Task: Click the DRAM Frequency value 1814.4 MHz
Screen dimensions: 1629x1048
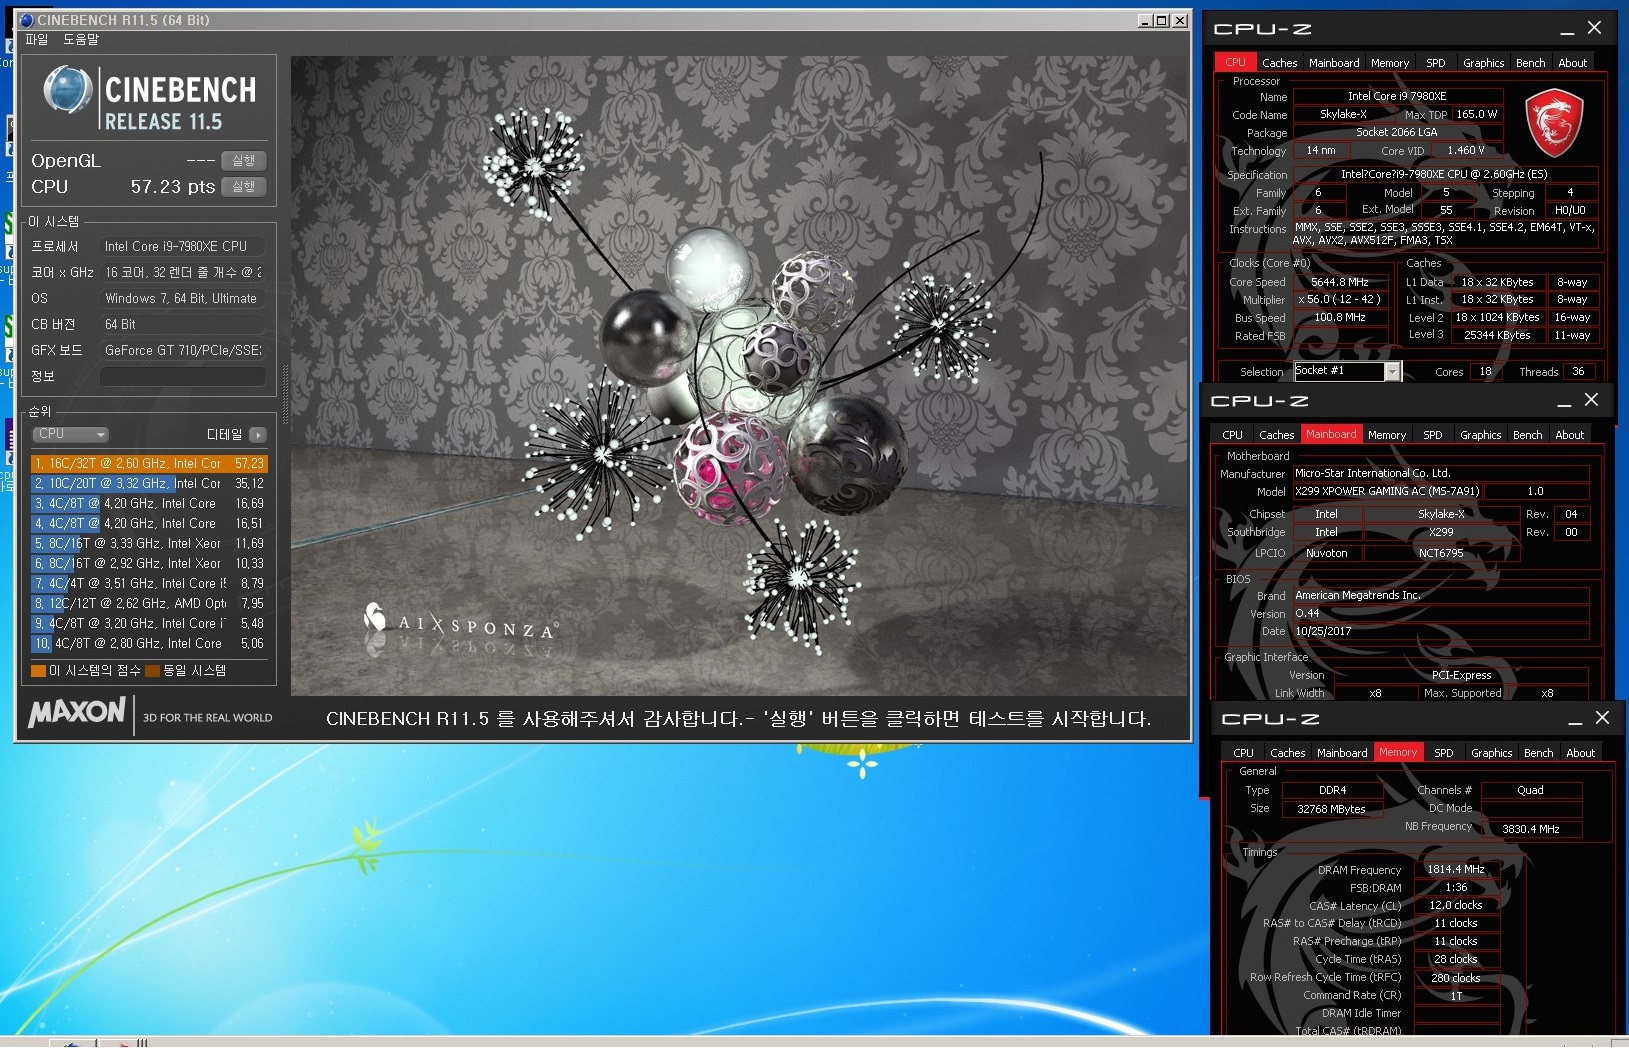Action: tap(1456, 869)
